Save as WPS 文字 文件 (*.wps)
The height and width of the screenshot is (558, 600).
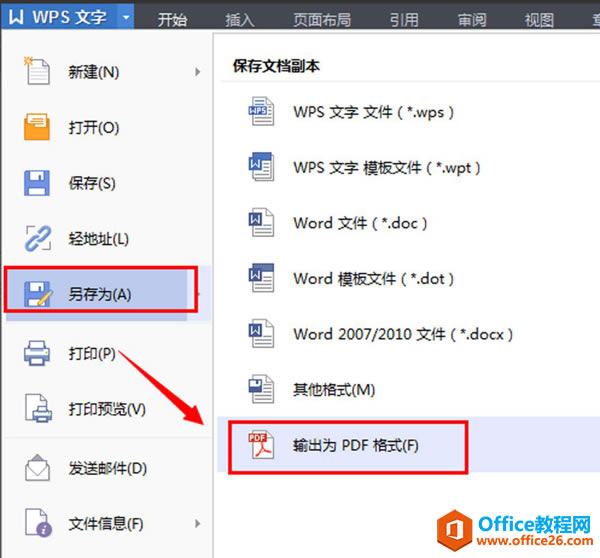coord(409,112)
